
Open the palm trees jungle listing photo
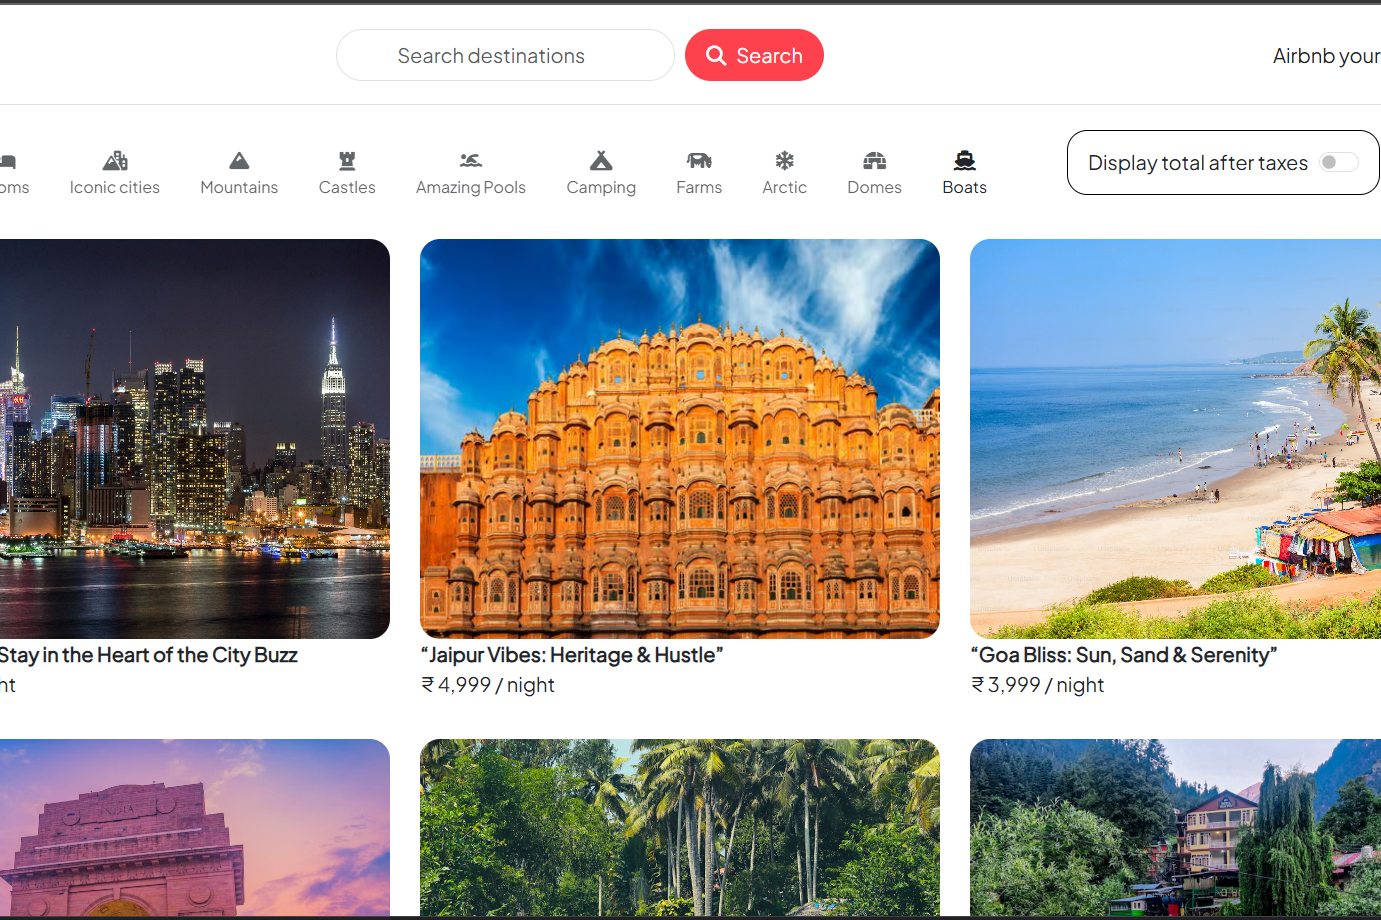[x=680, y=827]
